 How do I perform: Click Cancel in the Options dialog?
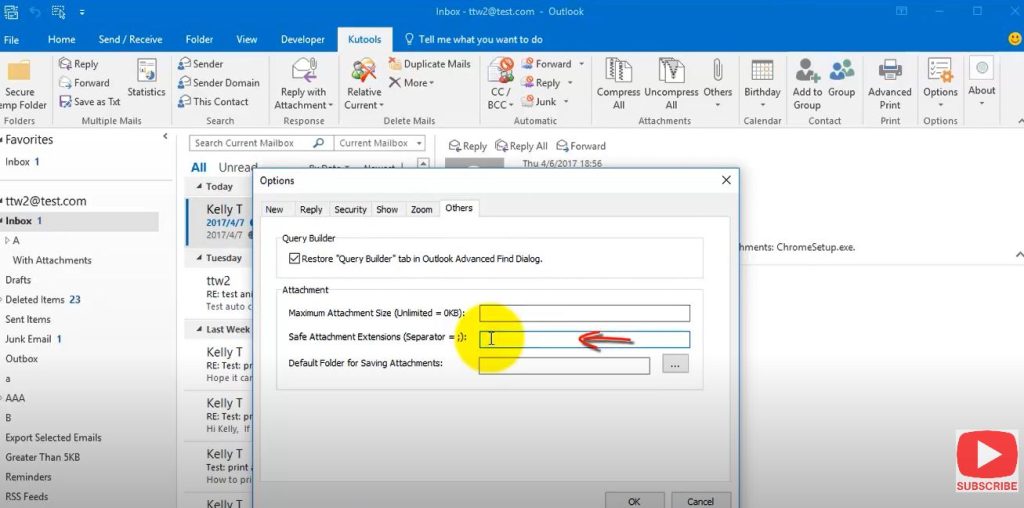click(x=701, y=500)
